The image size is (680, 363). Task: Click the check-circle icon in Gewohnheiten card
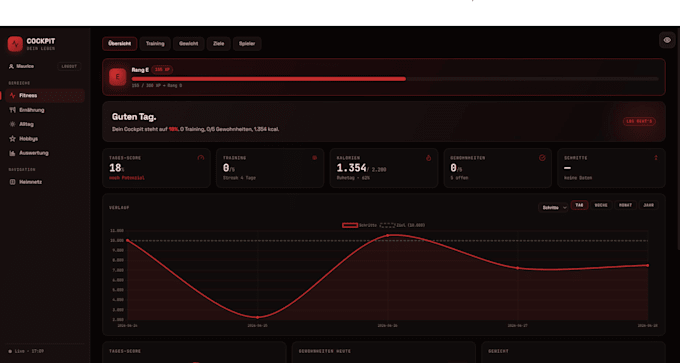click(542, 158)
